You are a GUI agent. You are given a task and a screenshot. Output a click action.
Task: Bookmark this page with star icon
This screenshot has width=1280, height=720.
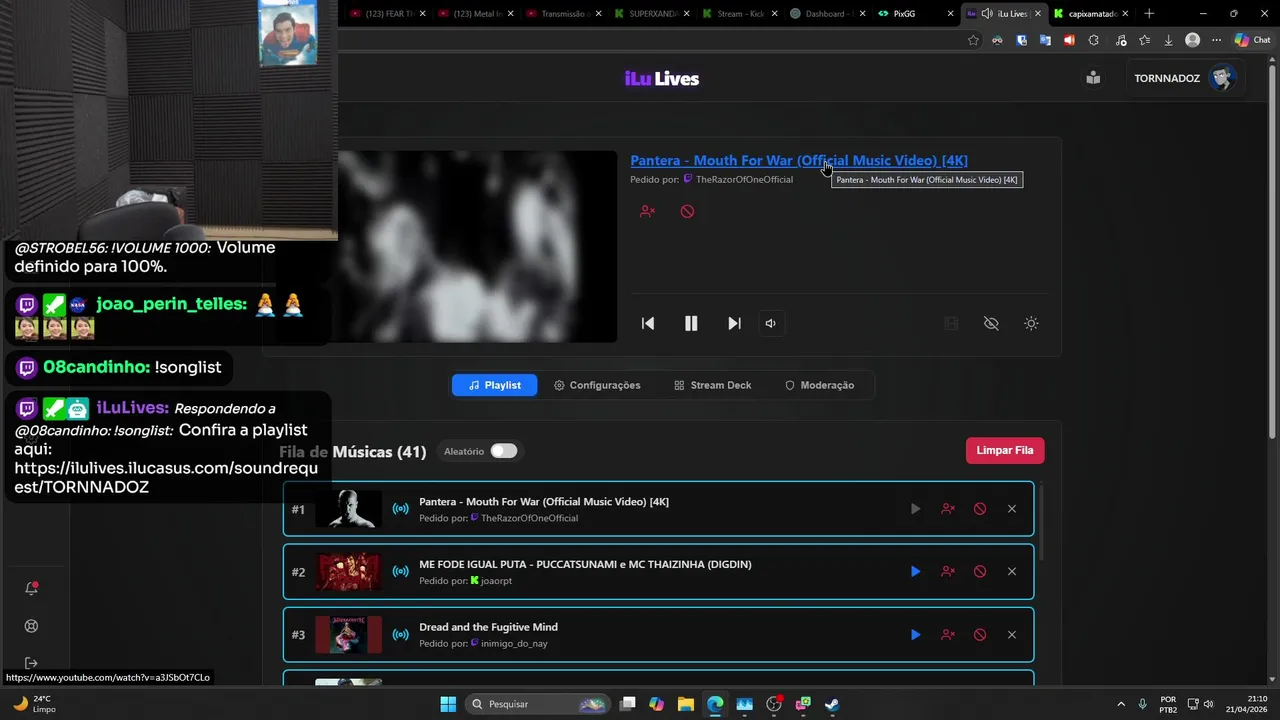click(973, 40)
